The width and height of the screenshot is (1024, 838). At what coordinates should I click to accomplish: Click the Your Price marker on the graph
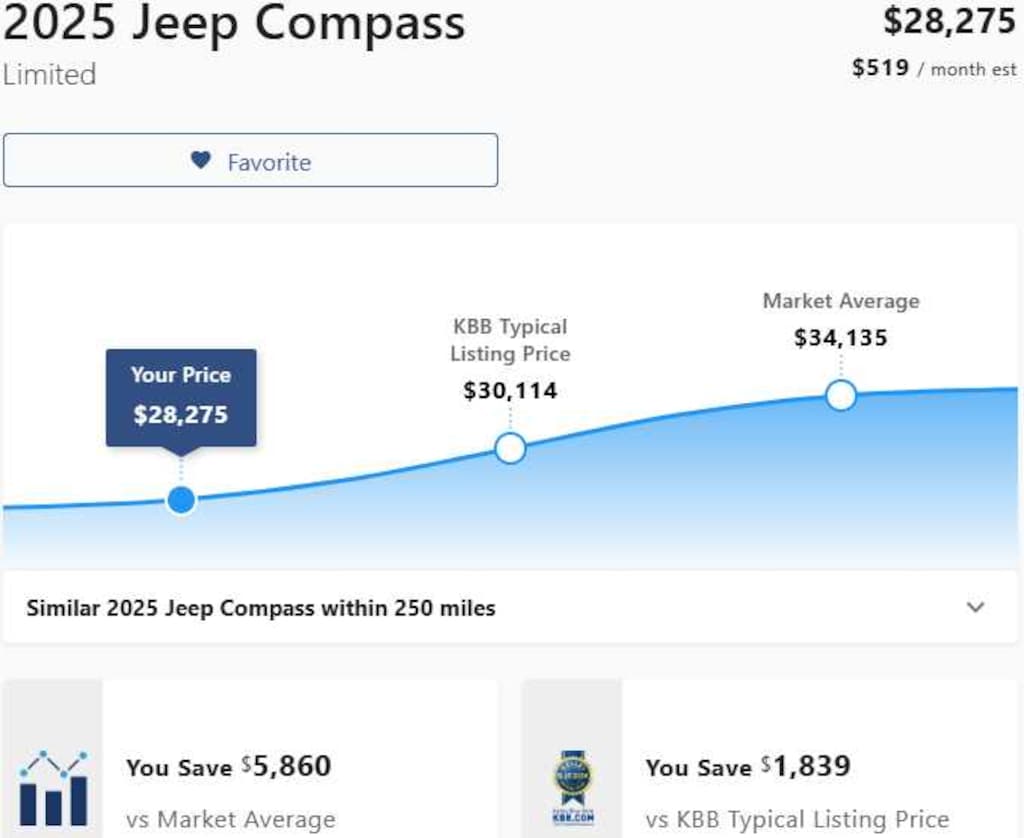coord(181,498)
